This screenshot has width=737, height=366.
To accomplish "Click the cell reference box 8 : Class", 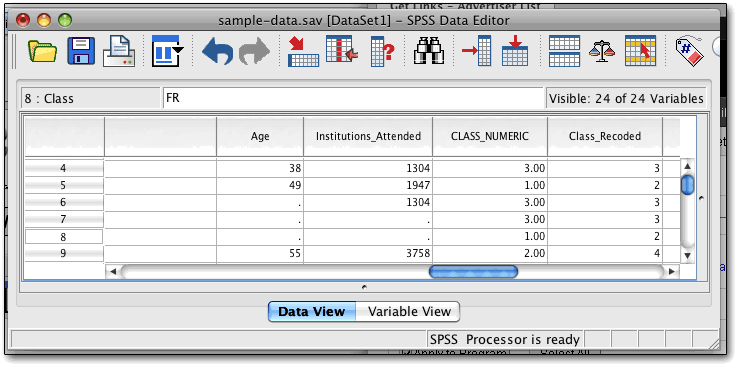I will 91,99.
